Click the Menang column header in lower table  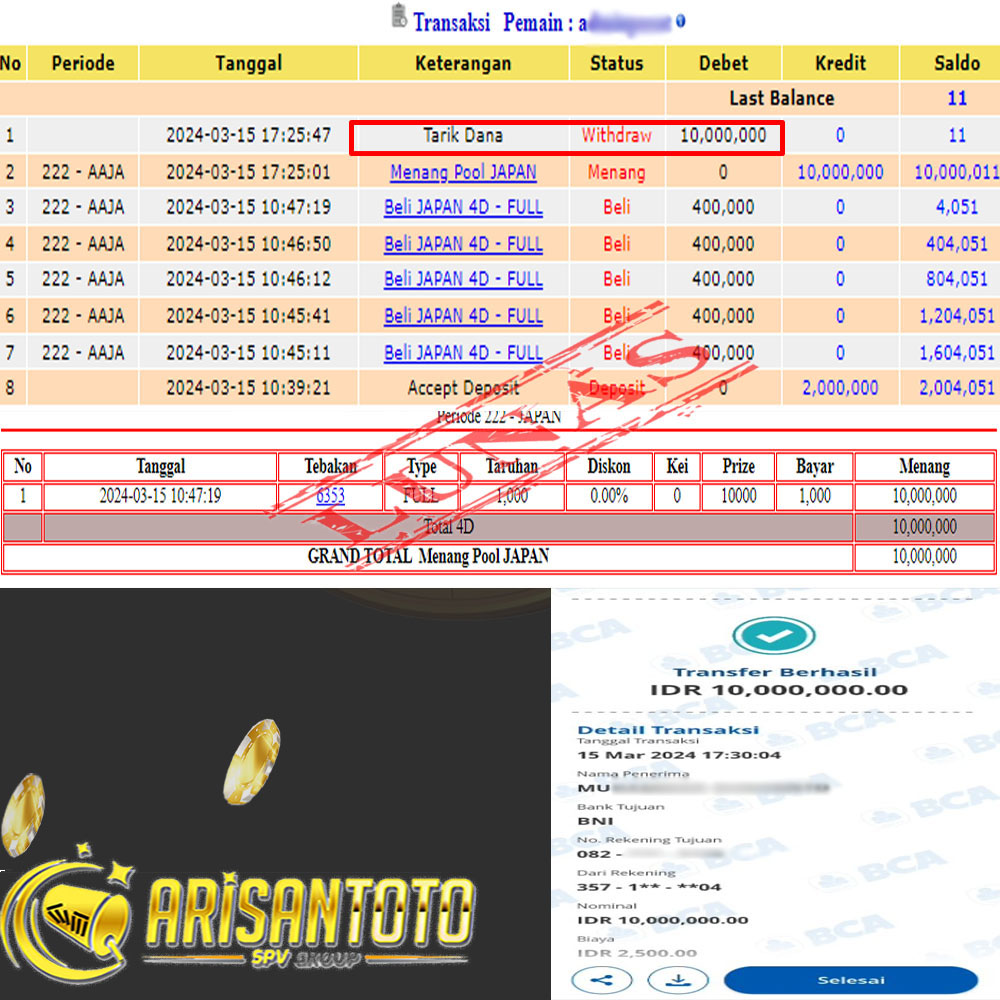tap(924, 467)
